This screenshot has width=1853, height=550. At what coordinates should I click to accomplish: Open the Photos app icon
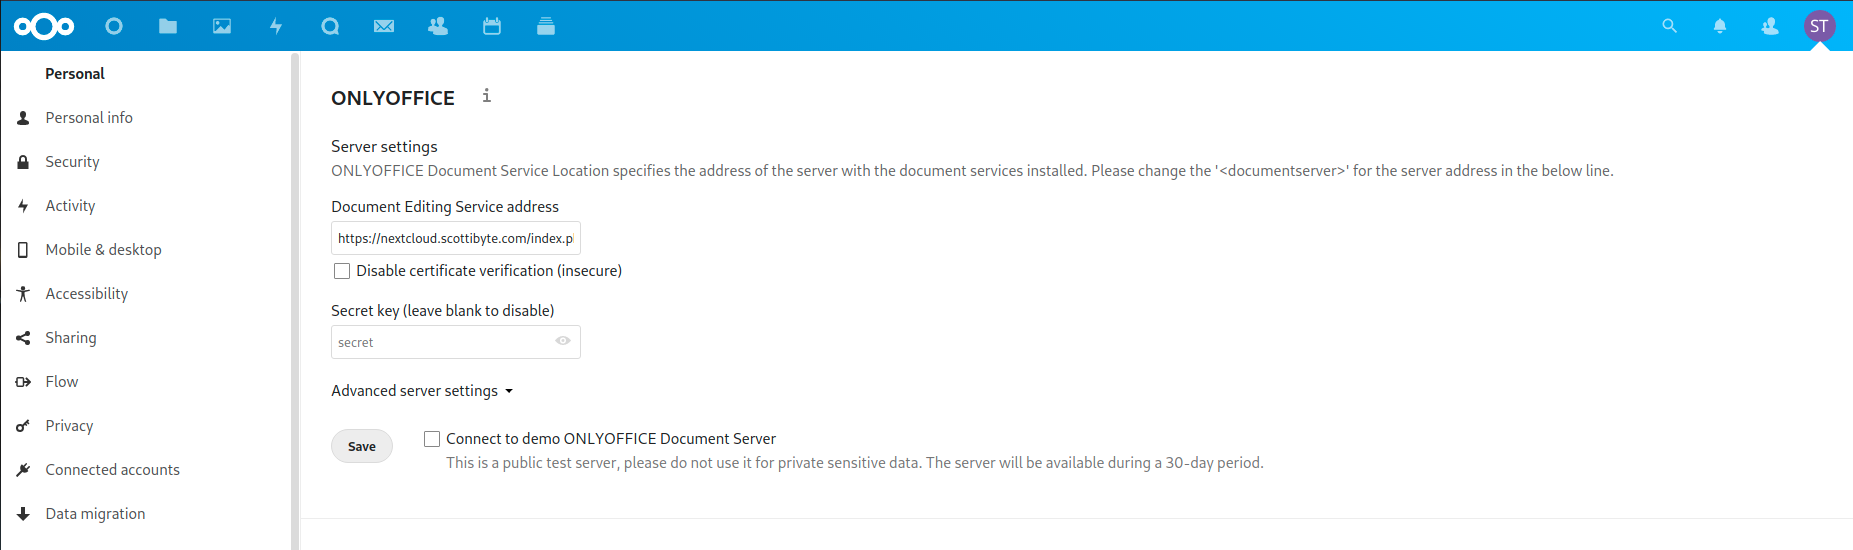tap(222, 26)
